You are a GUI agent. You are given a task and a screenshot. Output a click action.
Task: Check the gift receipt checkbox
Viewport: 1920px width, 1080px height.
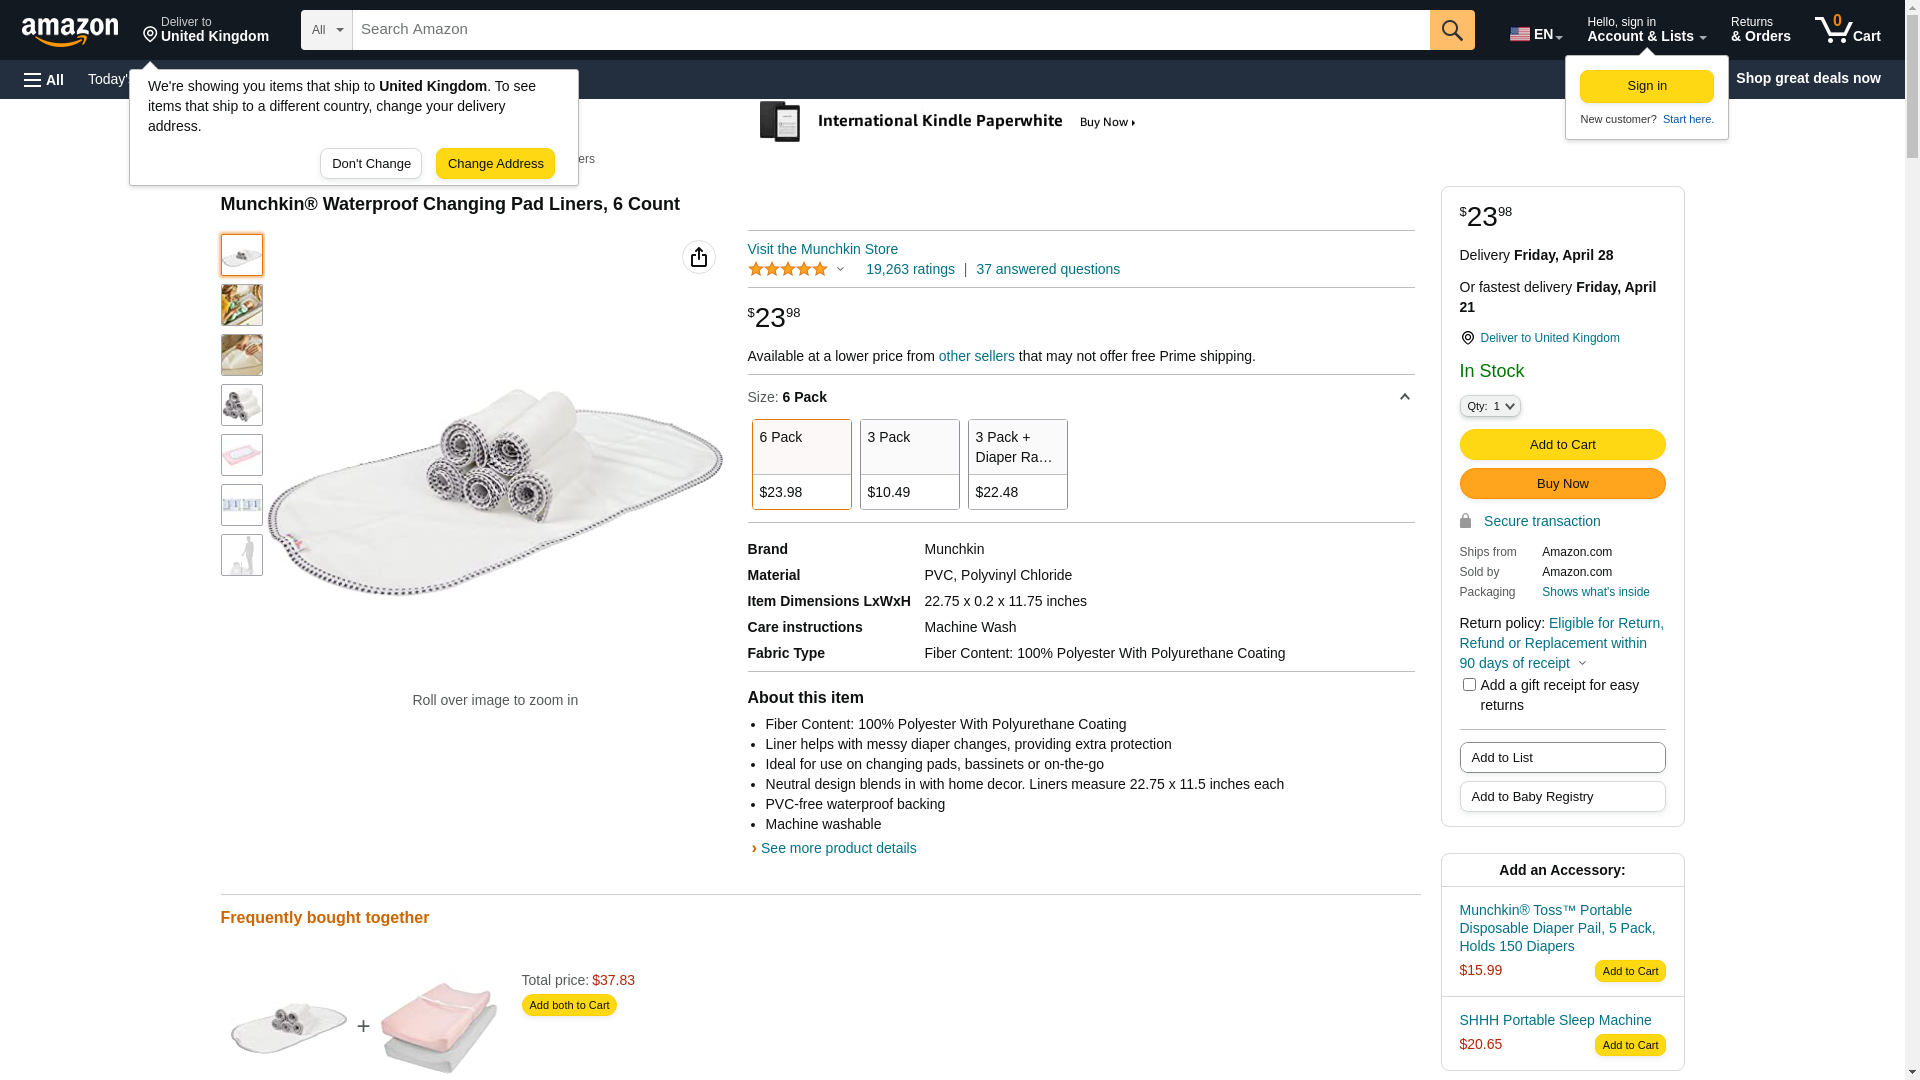[x=1469, y=685]
